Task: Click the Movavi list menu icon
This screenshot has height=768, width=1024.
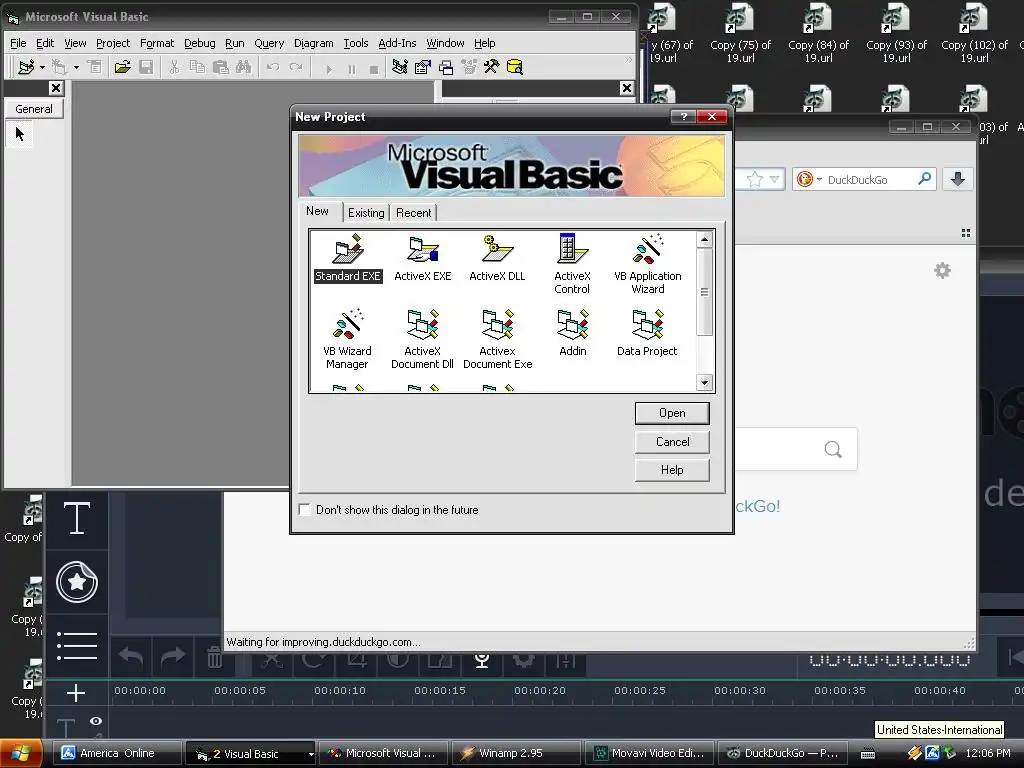Action: click(x=76, y=645)
